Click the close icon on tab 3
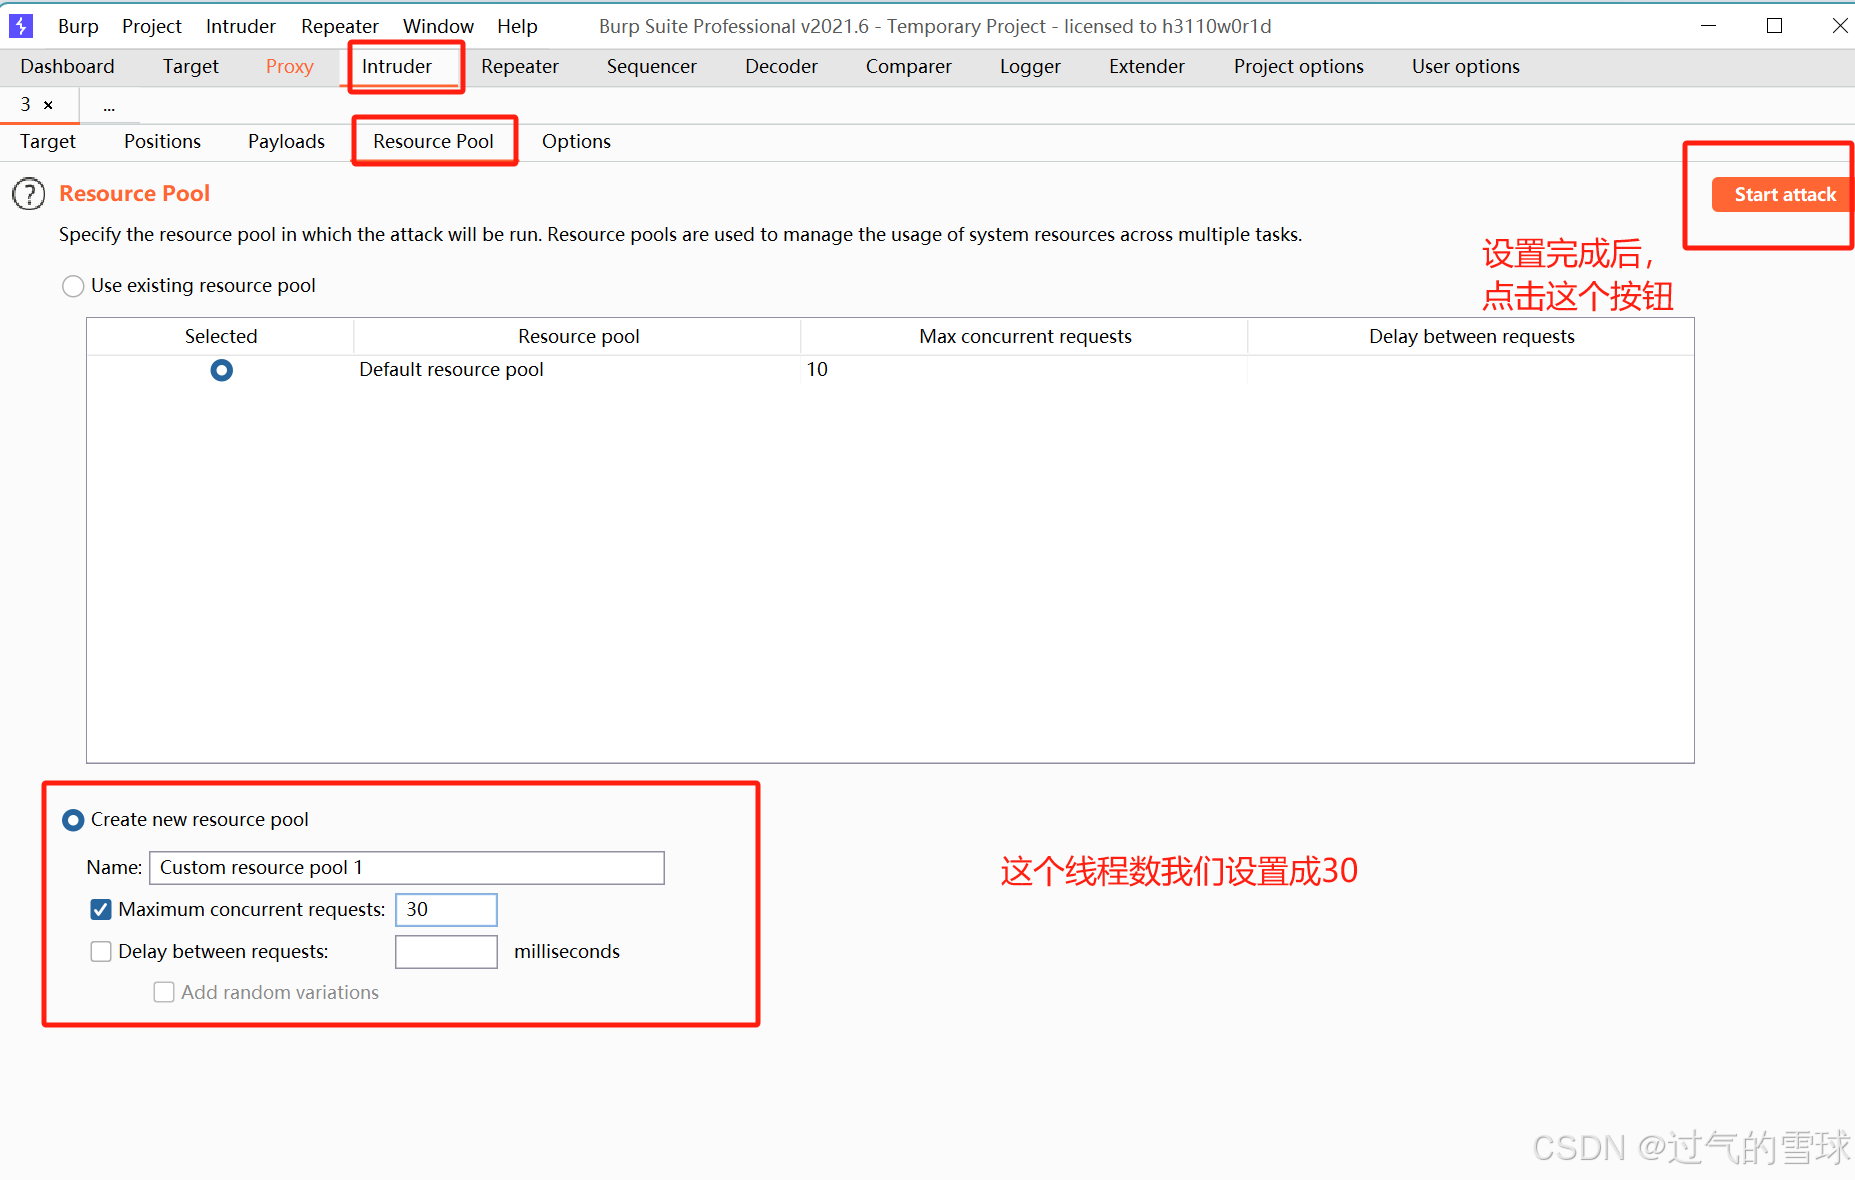Image resolution: width=1855 pixels, height=1180 pixels. pyautogui.click(x=48, y=104)
